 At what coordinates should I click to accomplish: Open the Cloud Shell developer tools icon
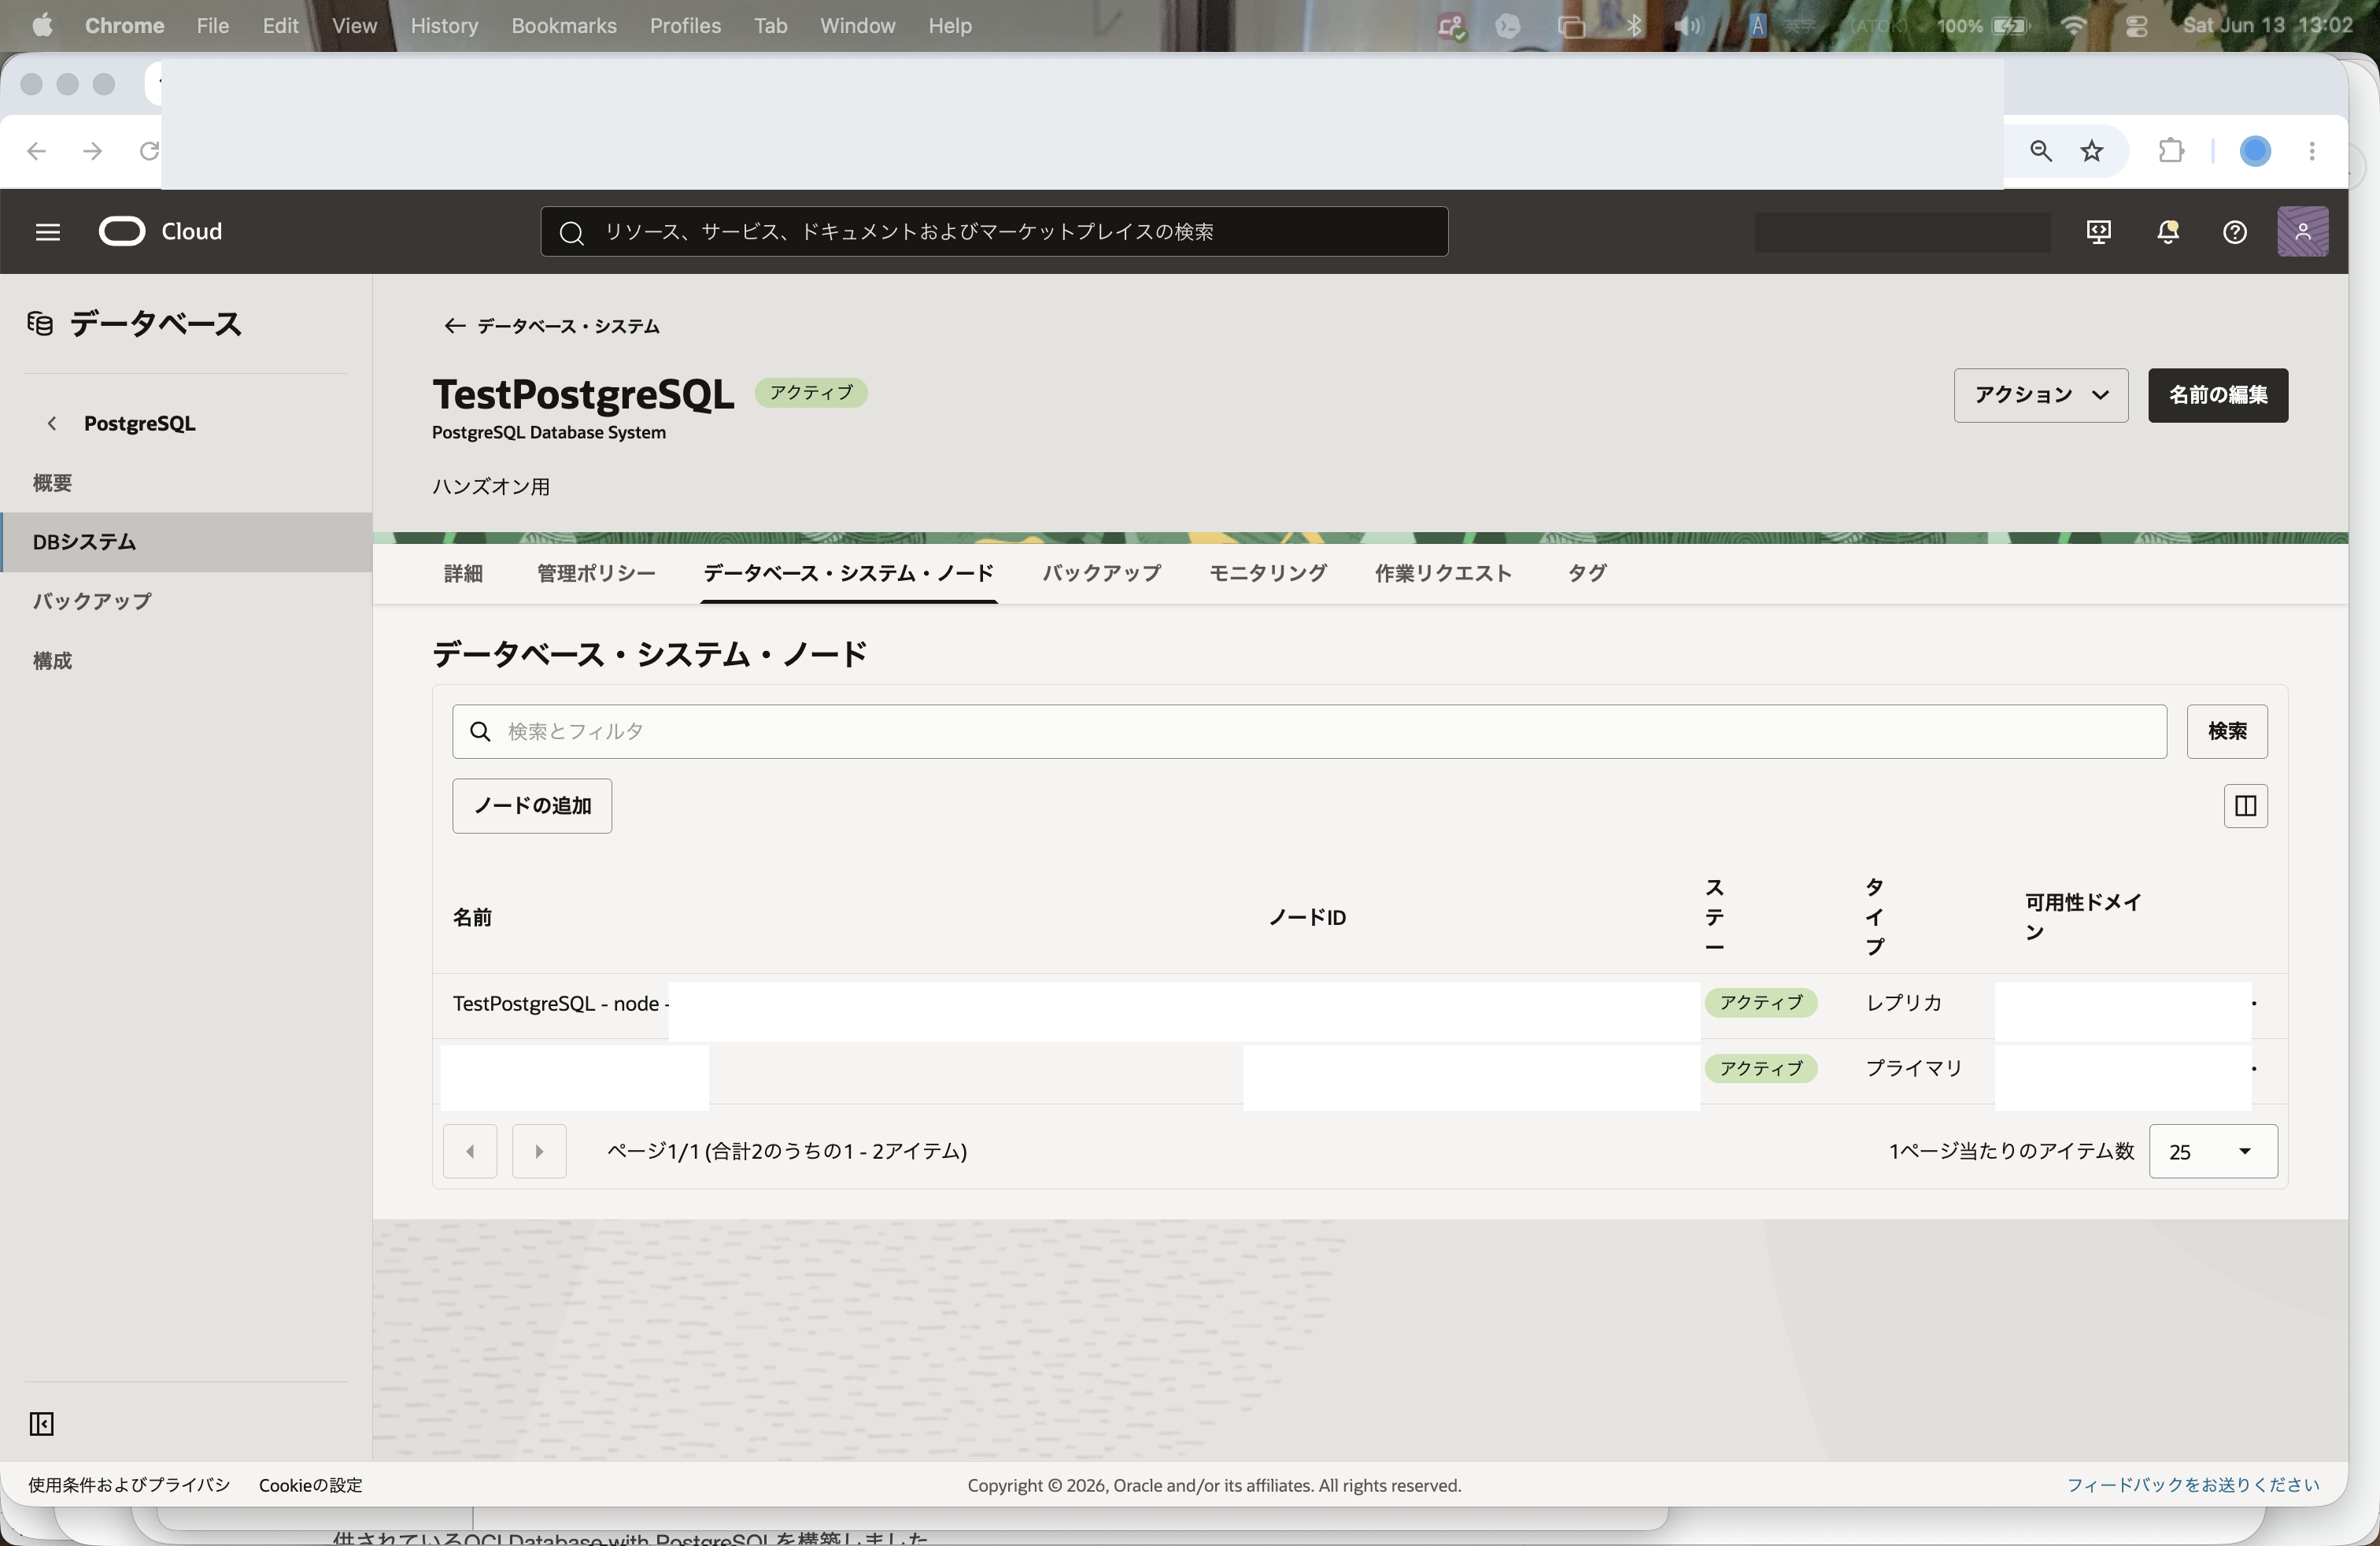[x=2098, y=232]
